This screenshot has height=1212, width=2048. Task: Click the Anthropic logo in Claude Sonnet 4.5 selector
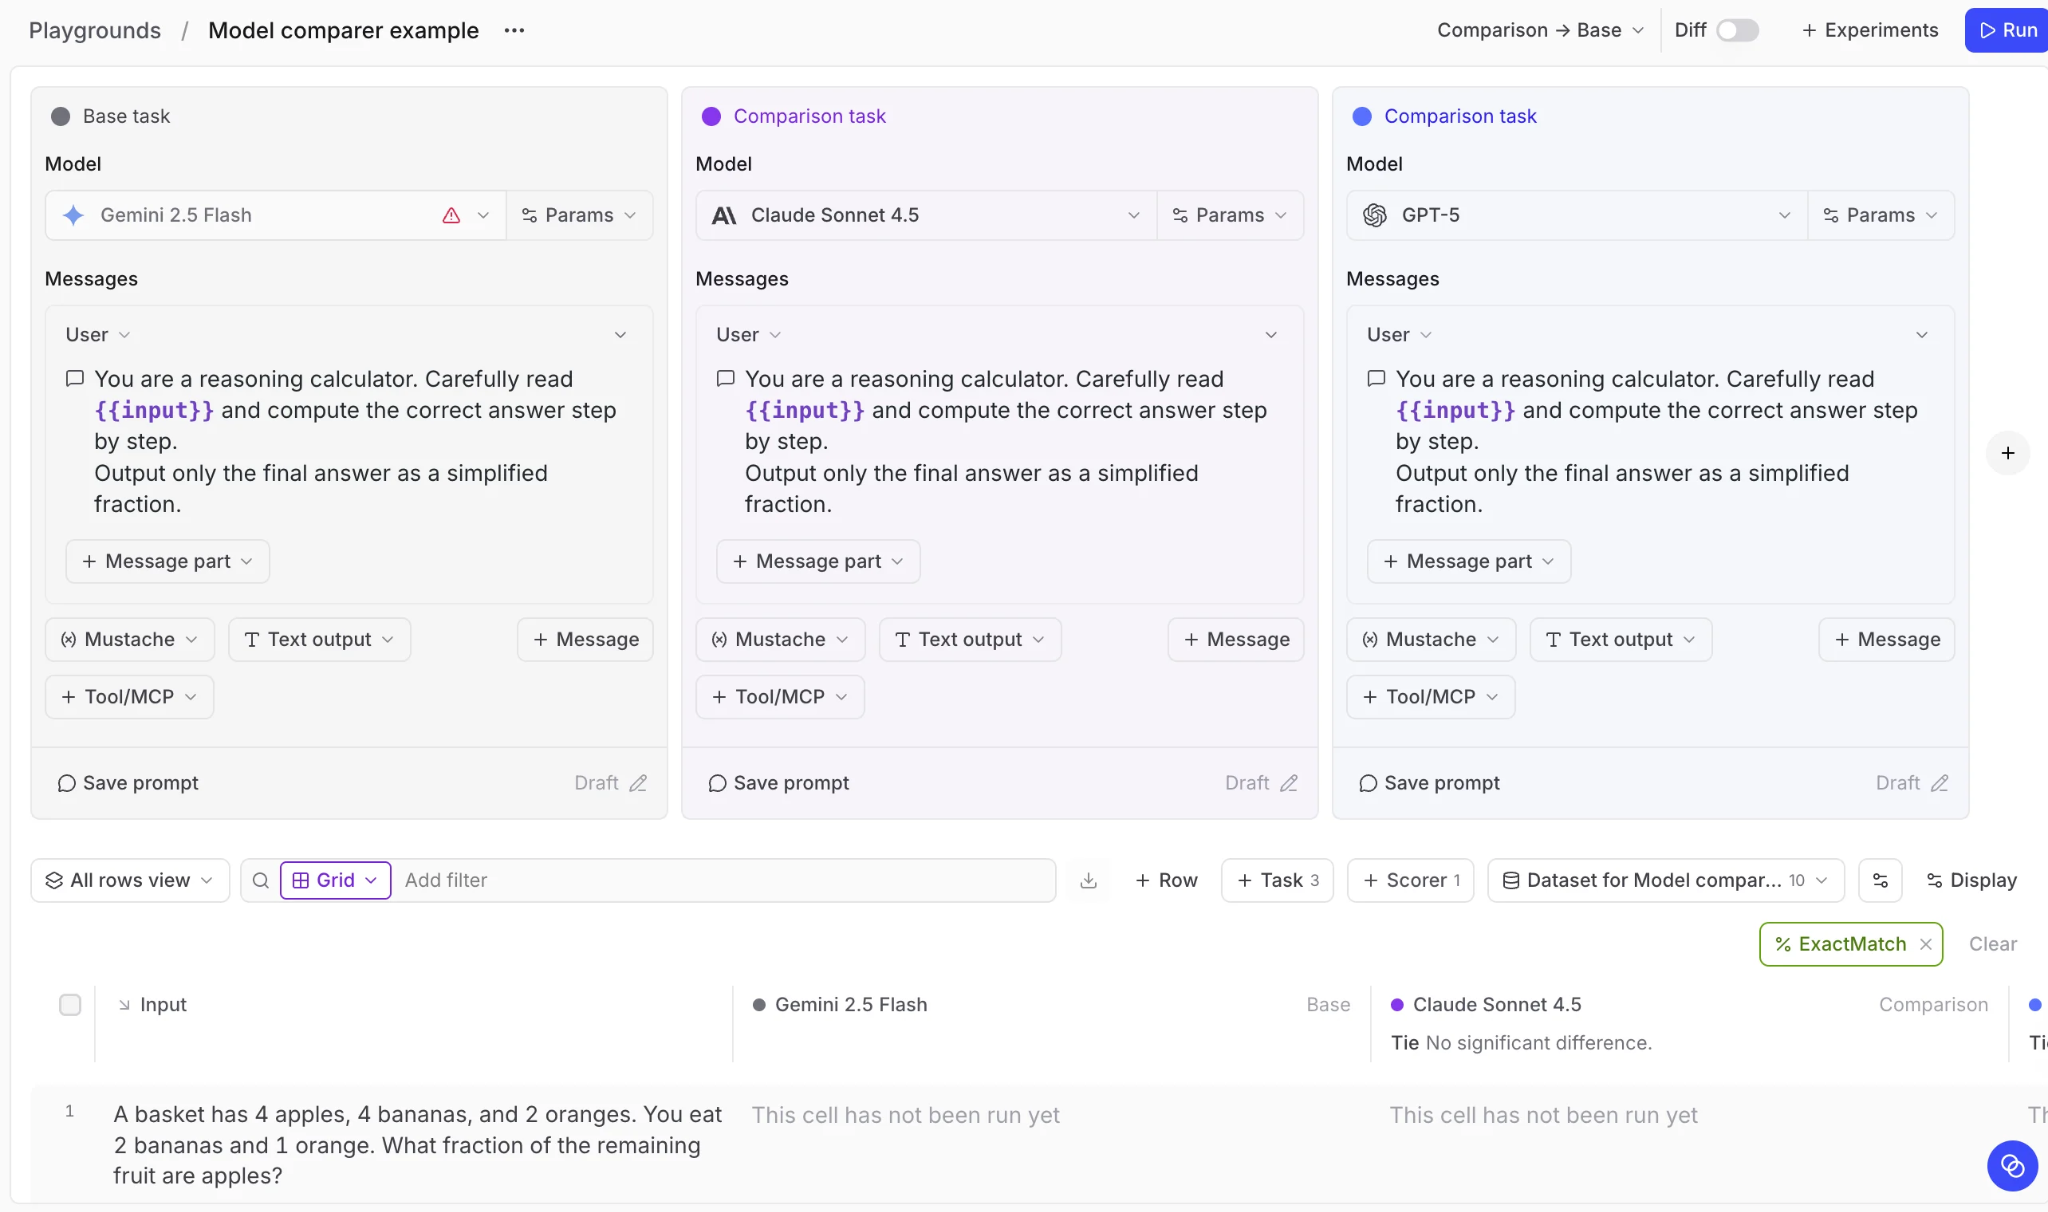(x=724, y=215)
